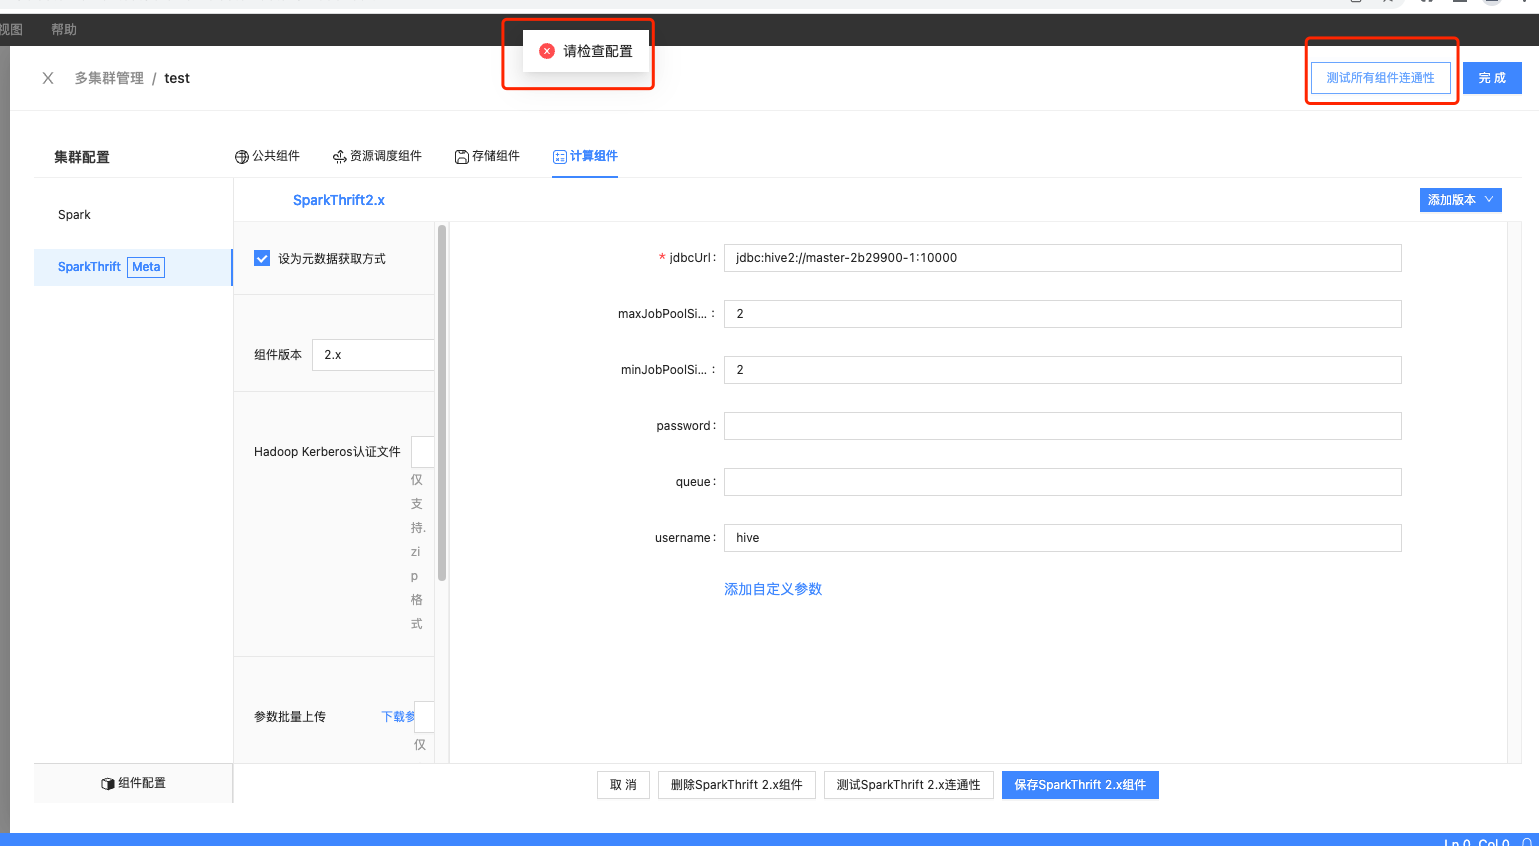The image size is (1539, 846).
Task: Click the partially hidden 下载 link beside 参数批量上传
Action: pyautogui.click(x=398, y=717)
